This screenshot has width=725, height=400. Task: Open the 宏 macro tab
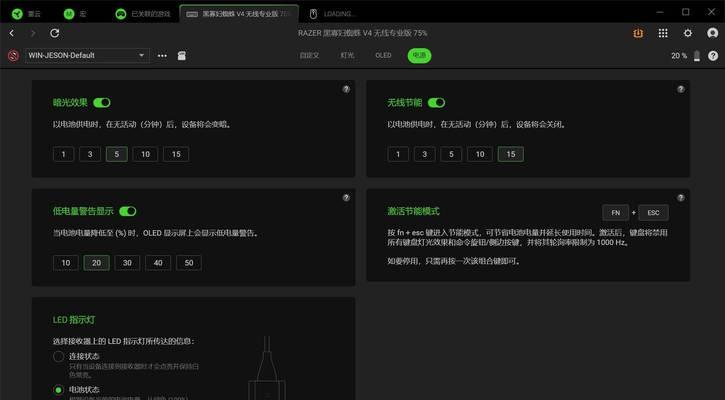click(x=75, y=14)
